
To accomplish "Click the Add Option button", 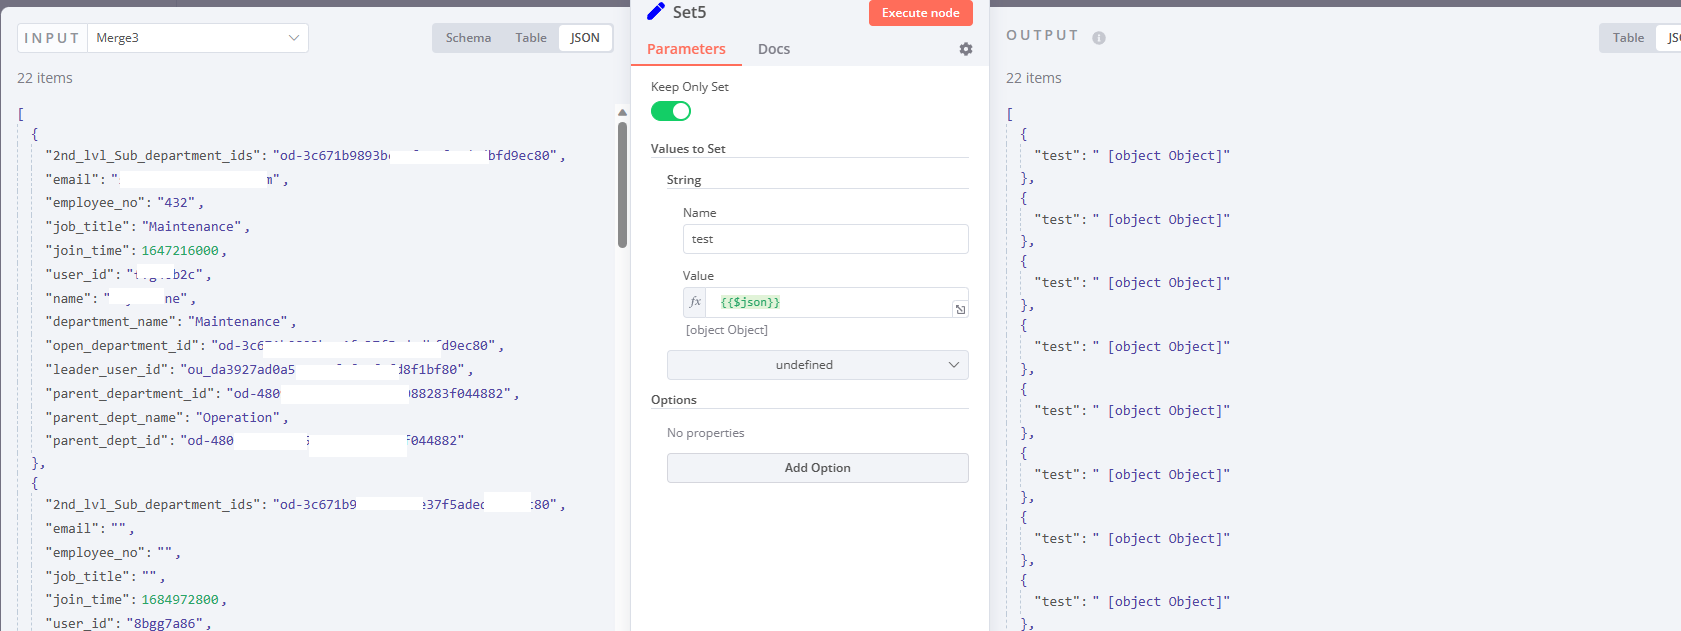I will pos(818,468).
